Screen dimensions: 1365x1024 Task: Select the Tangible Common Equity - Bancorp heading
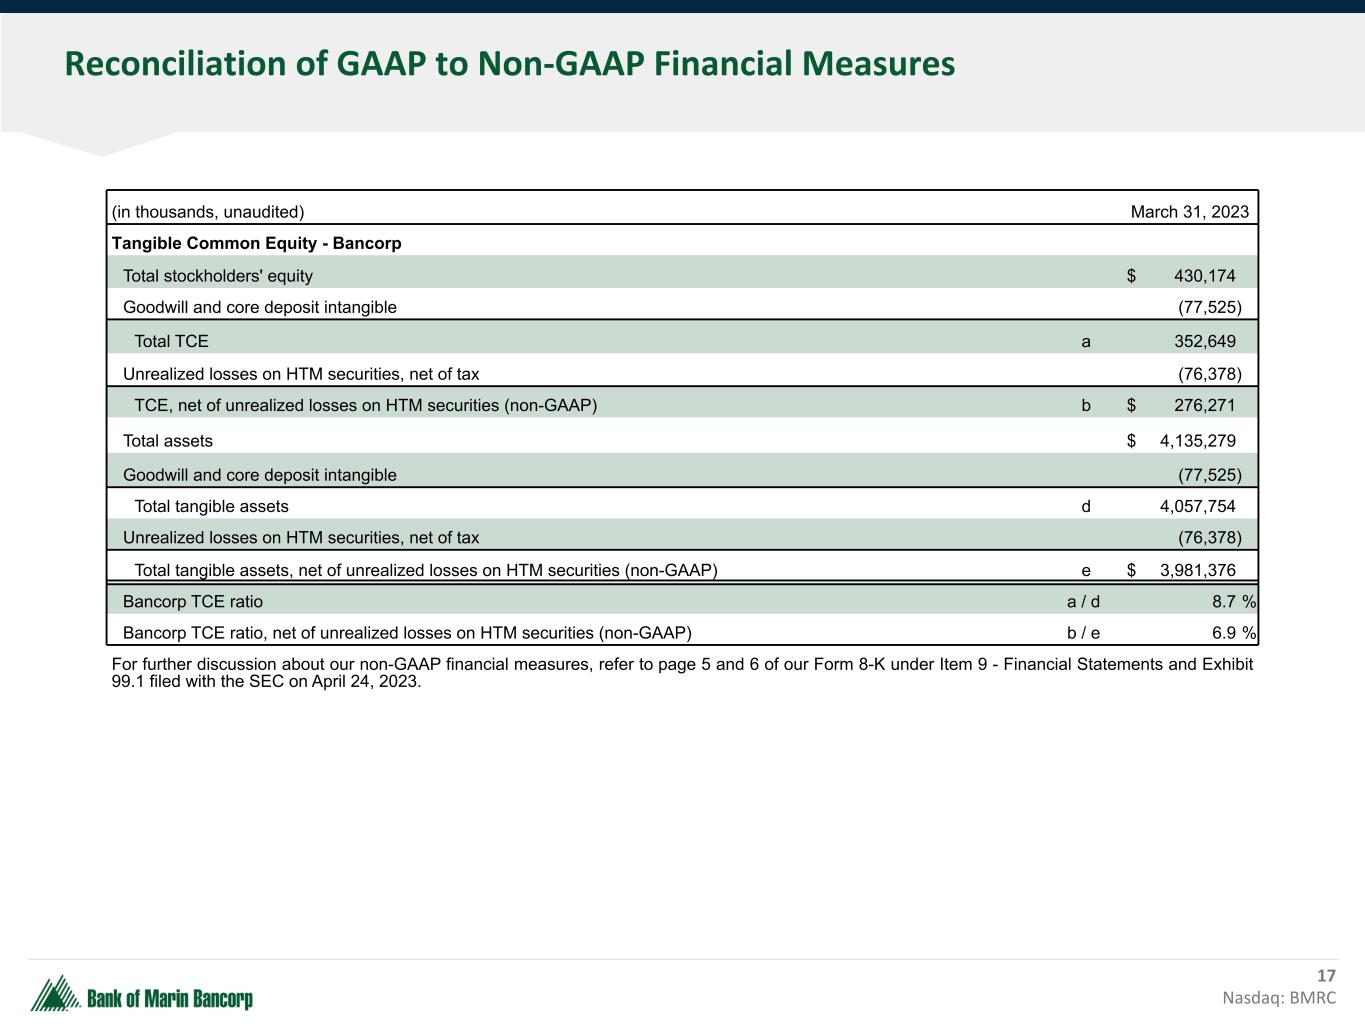pyautogui.click(x=256, y=243)
